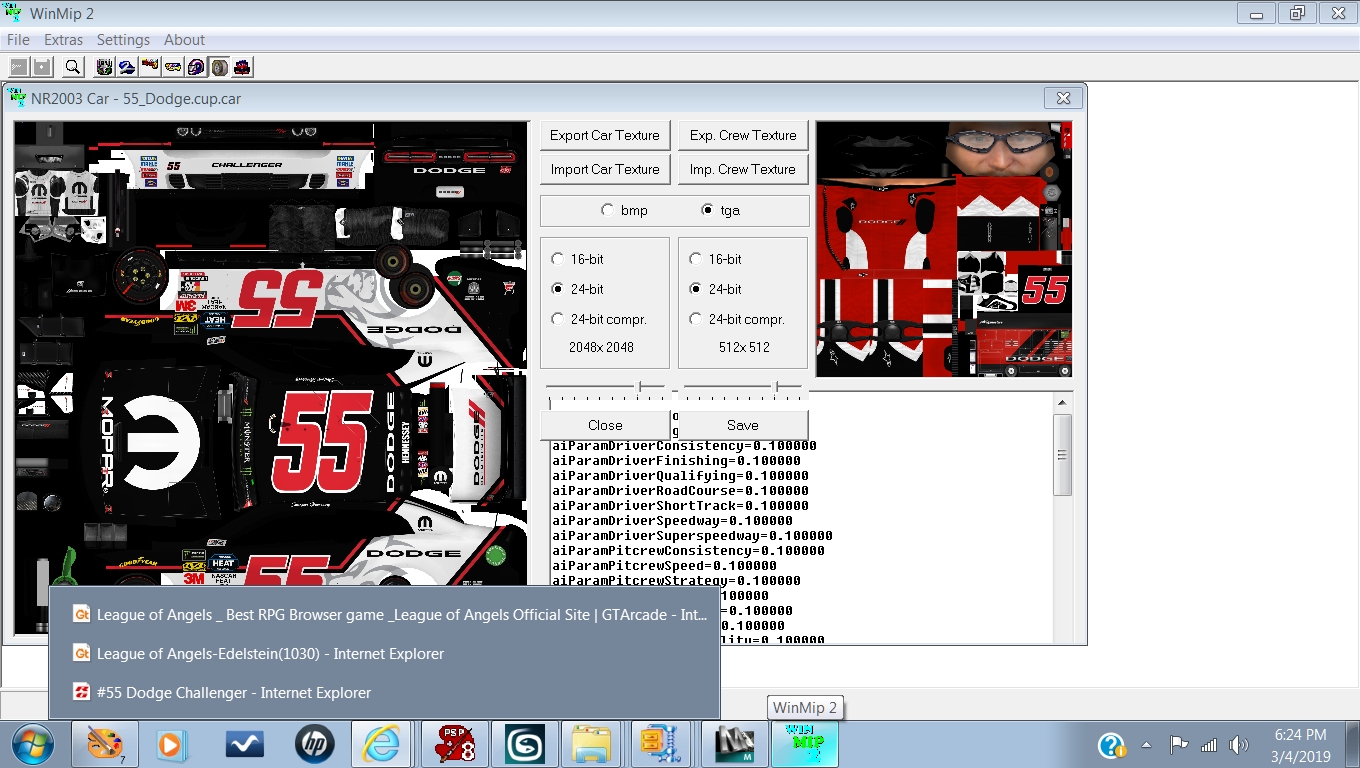The image size is (1360, 768).
Task: Select the tga format radio button
Action: pos(708,211)
